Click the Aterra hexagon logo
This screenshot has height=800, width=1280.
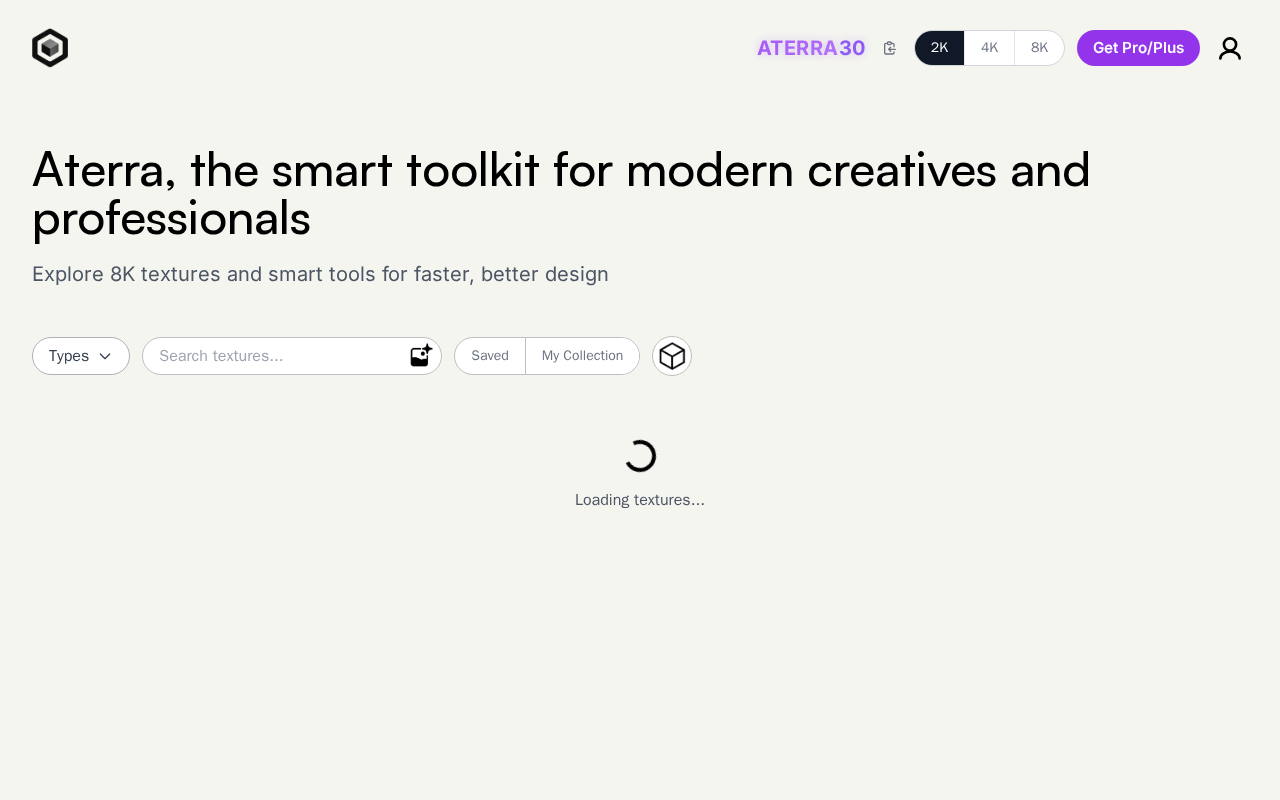(x=50, y=48)
